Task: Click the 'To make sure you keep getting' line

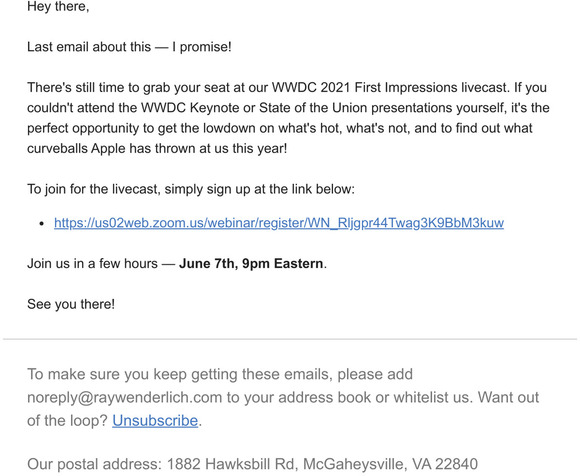Action: (x=220, y=374)
